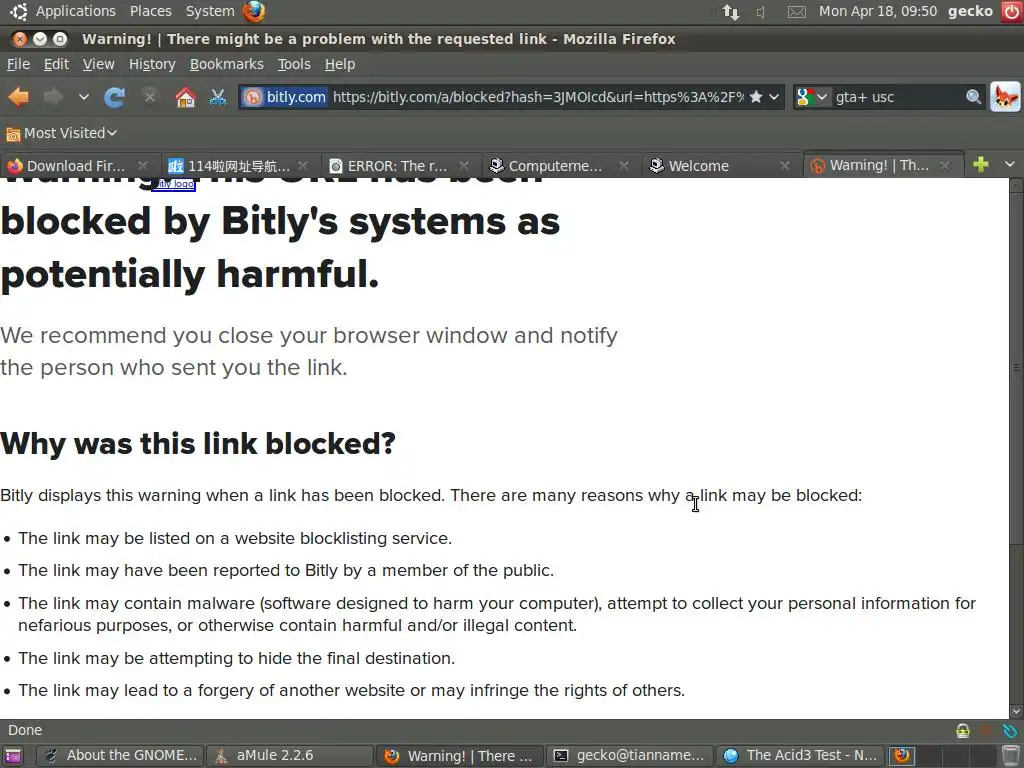1024x768 pixels.
Task: Click the scrollbar down arrow
Action: [1016, 712]
